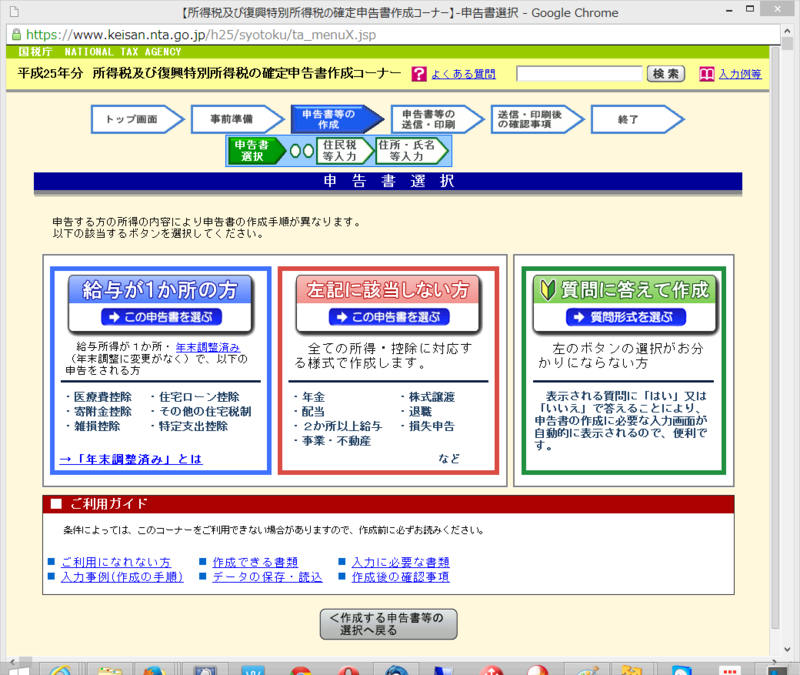Select the 申告書等の作成 step
800x675 pixels.
click(337, 119)
